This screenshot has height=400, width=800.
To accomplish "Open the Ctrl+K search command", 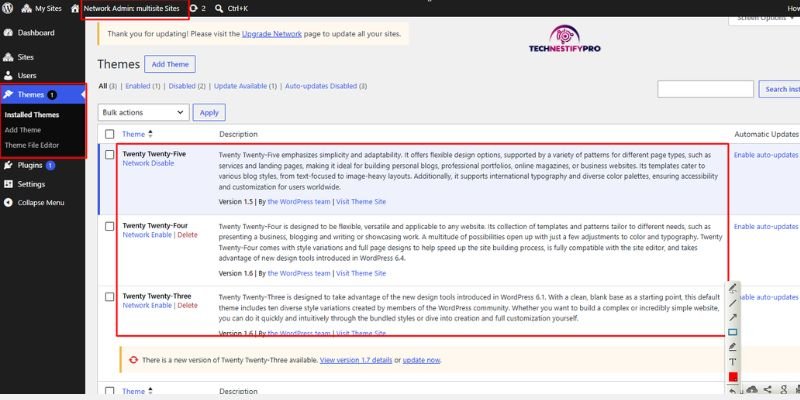I will point(232,9).
